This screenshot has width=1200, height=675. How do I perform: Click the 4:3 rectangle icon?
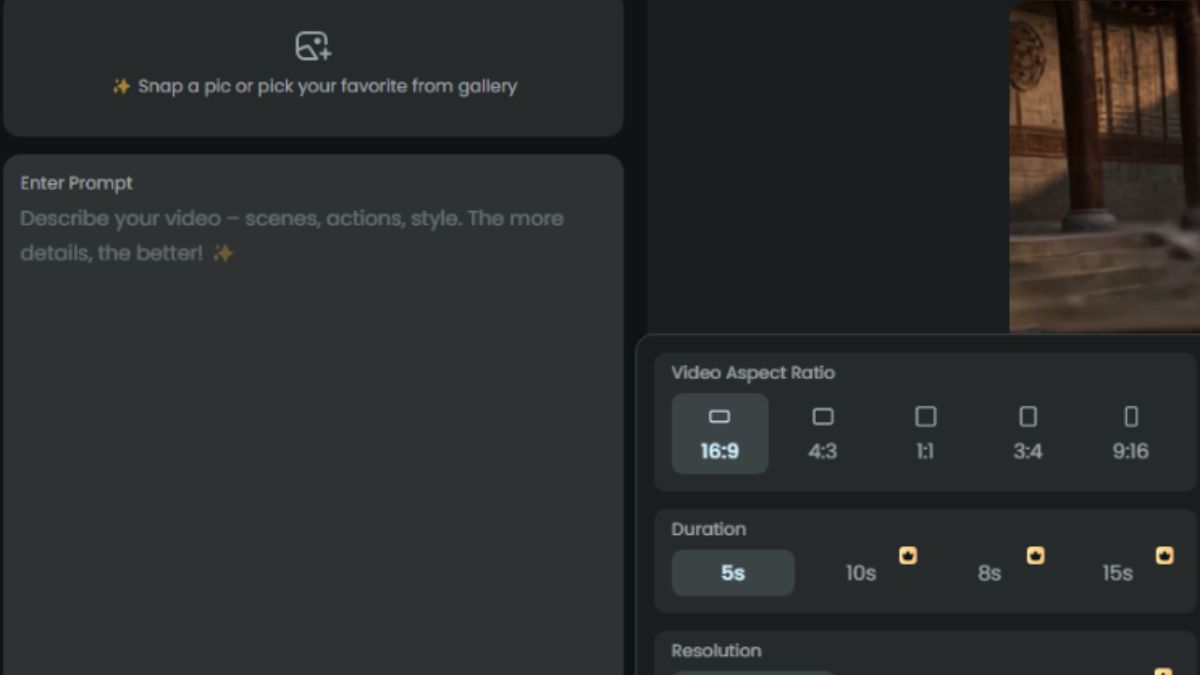[823, 416]
